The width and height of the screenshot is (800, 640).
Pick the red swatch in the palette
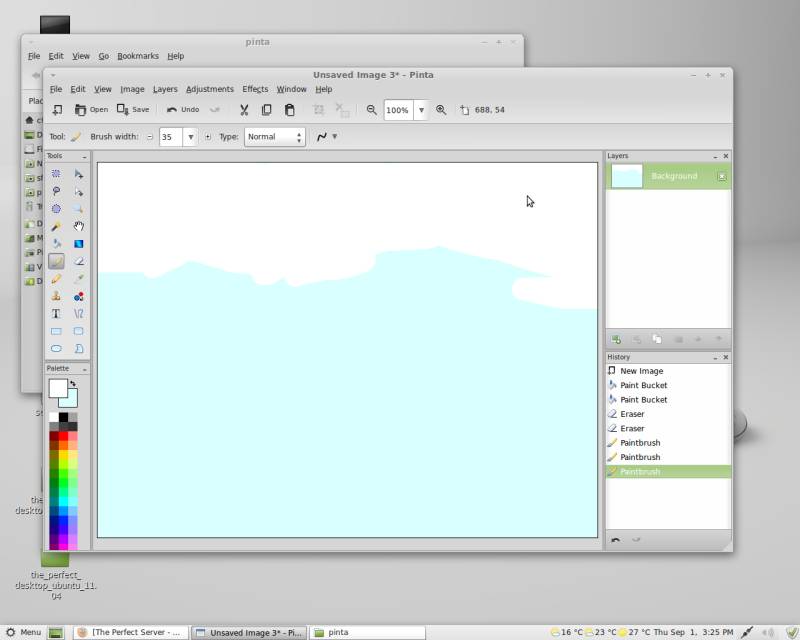[64, 436]
